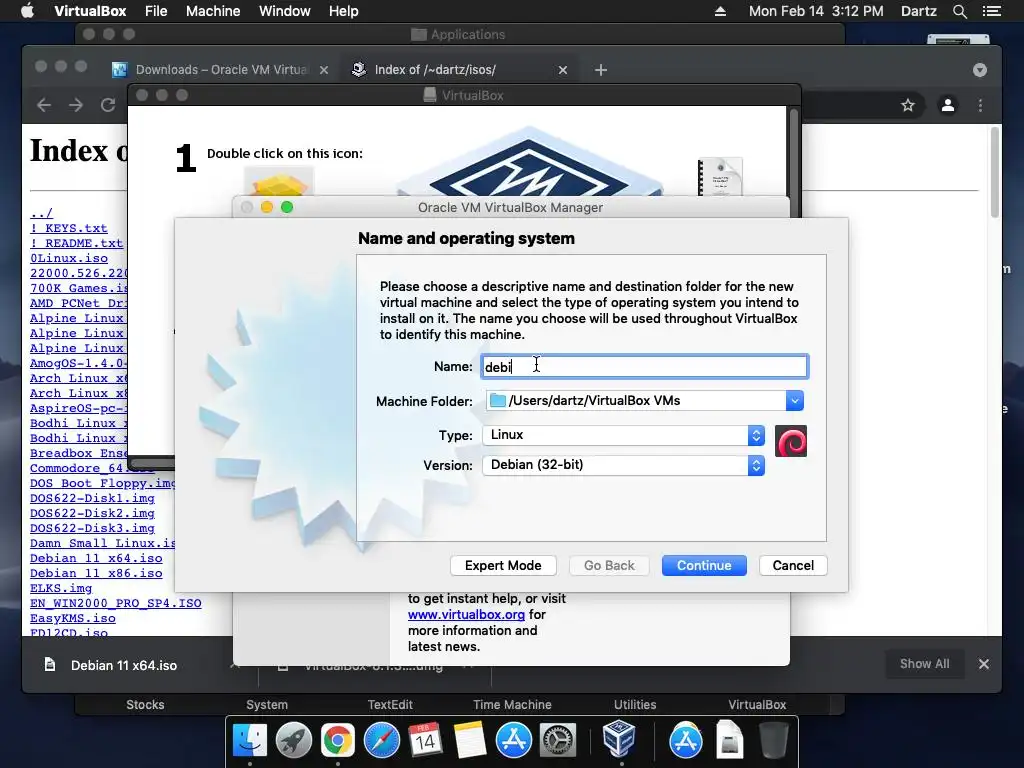Open Spotlight search magnifier
This screenshot has height=768, width=1024.
click(959, 11)
